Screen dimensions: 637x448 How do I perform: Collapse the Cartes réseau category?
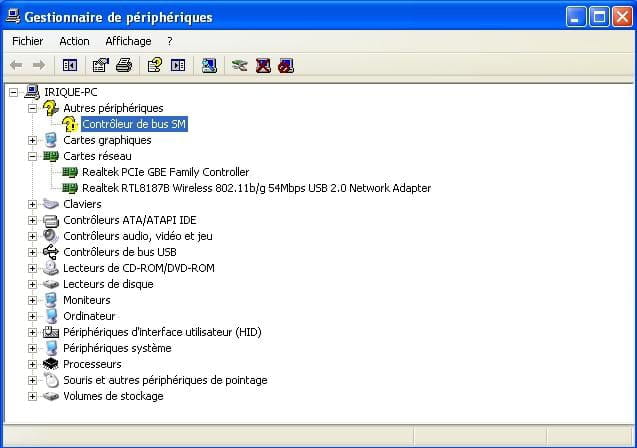pyautogui.click(x=32, y=156)
